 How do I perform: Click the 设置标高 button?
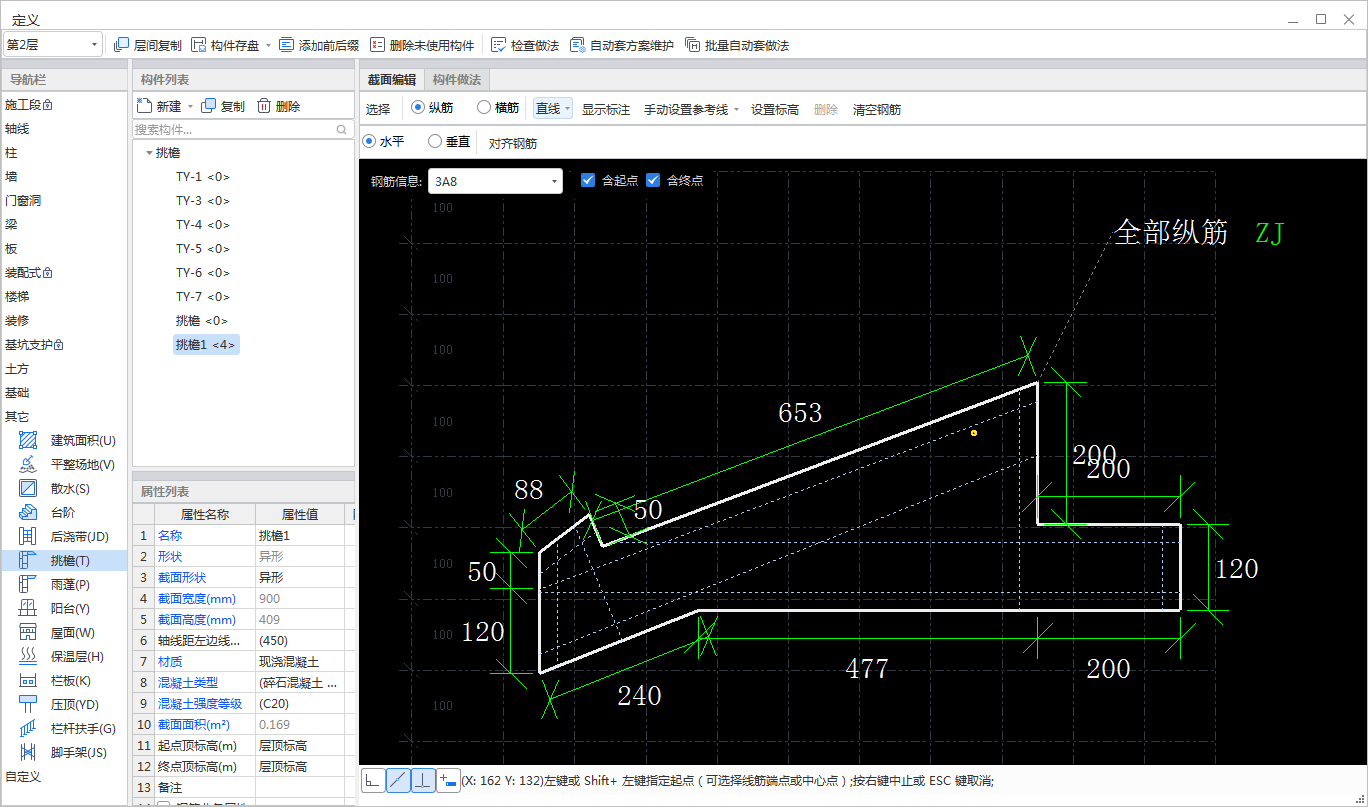click(775, 110)
